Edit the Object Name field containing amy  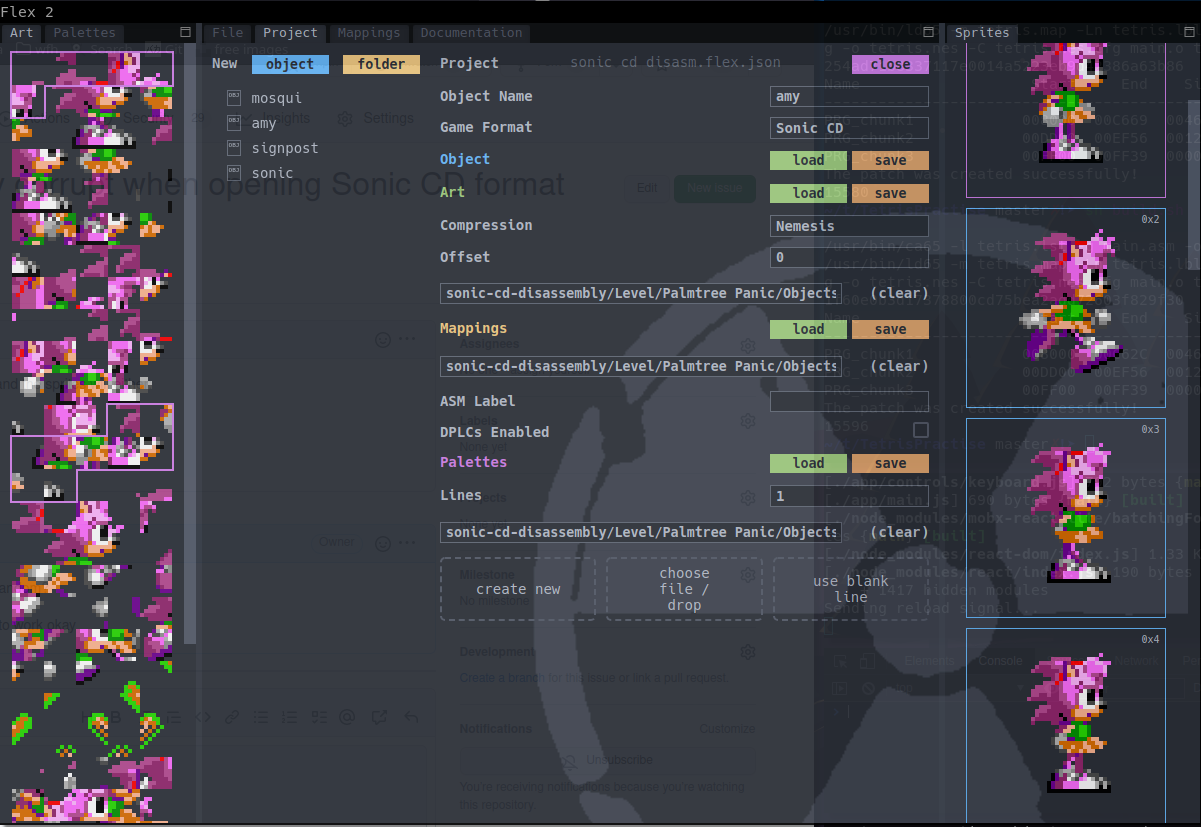[849, 97]
